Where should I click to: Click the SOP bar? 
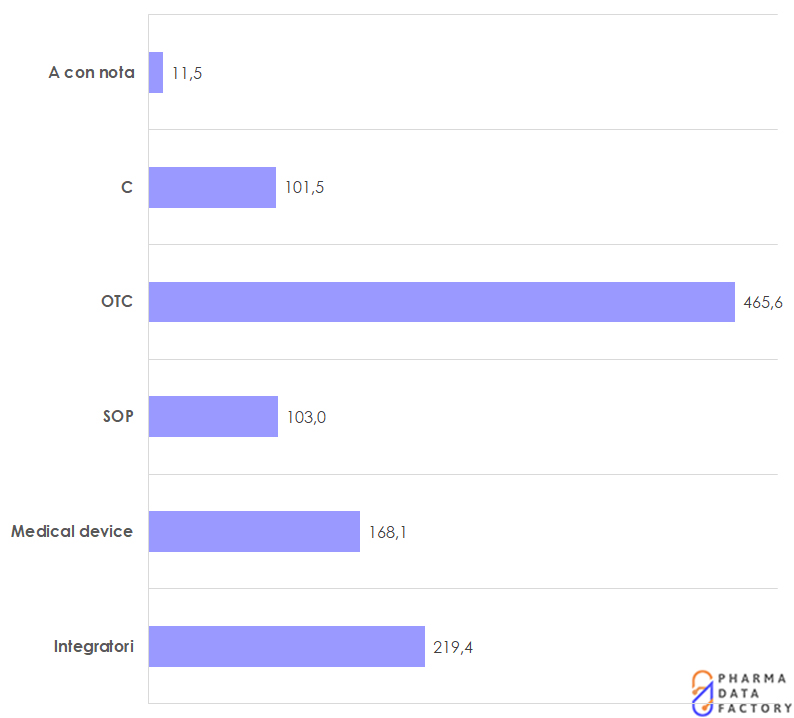[213, 416]
